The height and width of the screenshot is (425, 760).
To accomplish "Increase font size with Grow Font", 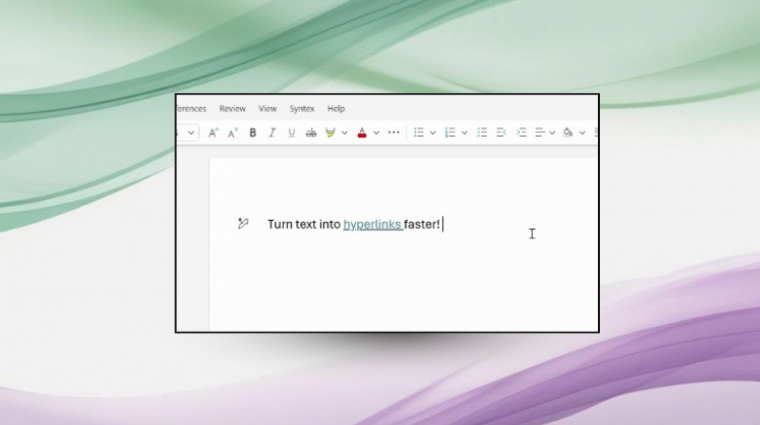I will pyautogui.click(x=213, y=133).
